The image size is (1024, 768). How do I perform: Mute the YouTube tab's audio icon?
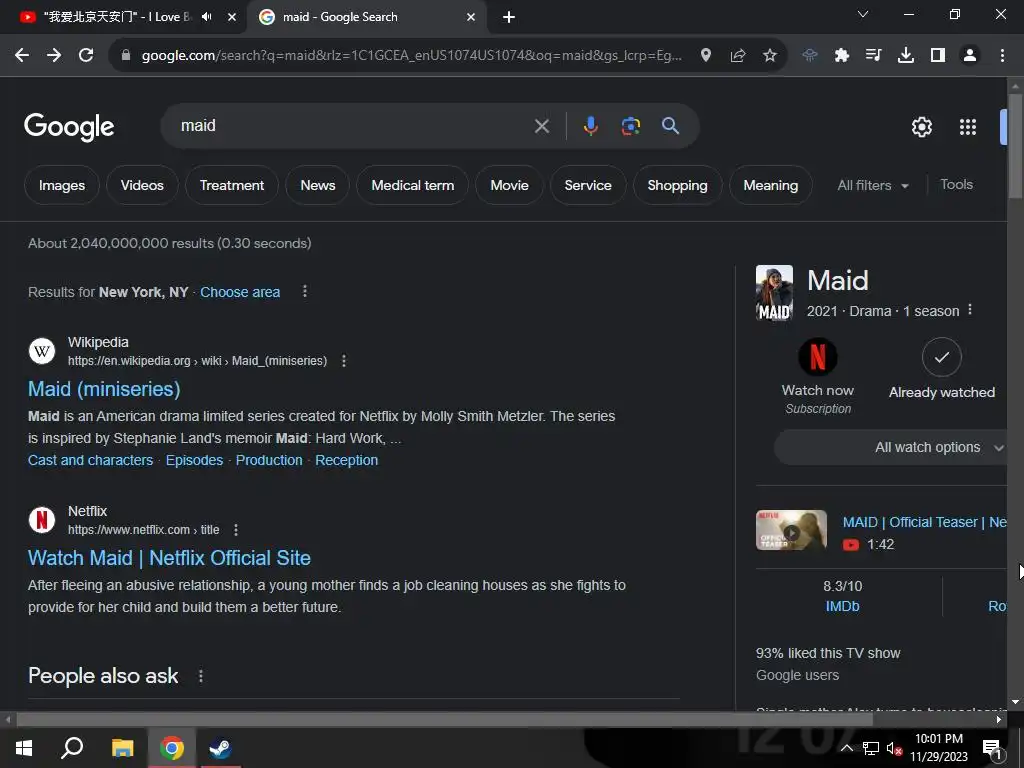coord(207,17)
